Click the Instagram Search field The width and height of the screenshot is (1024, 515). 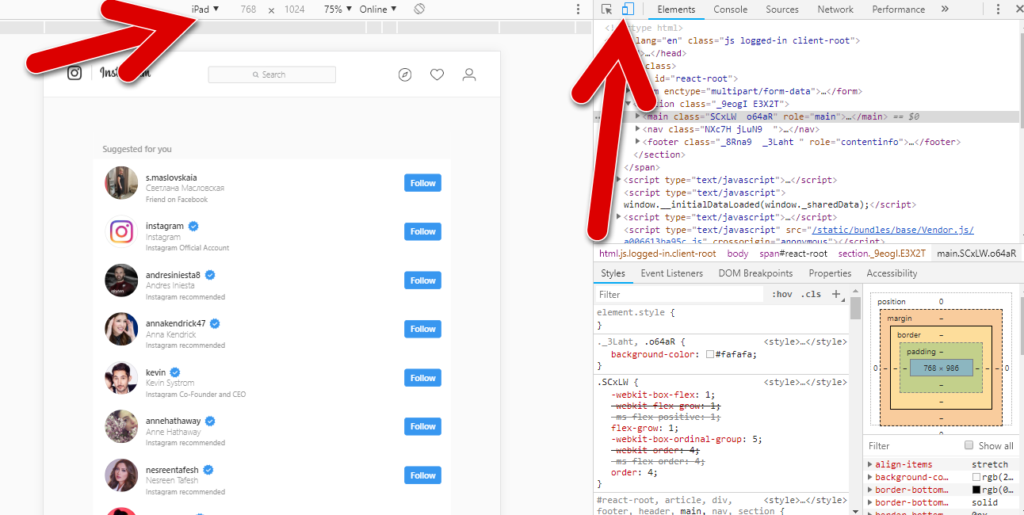[272, 74]
